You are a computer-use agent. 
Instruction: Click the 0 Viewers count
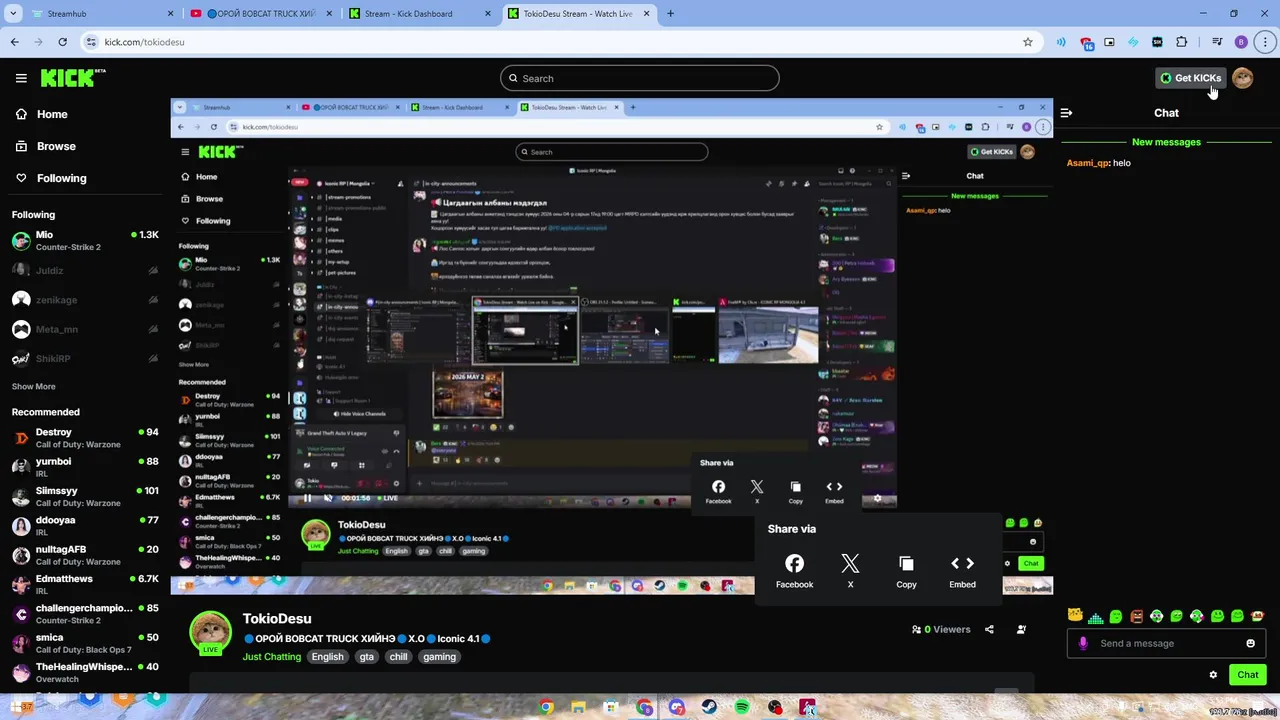coord(941,630)
